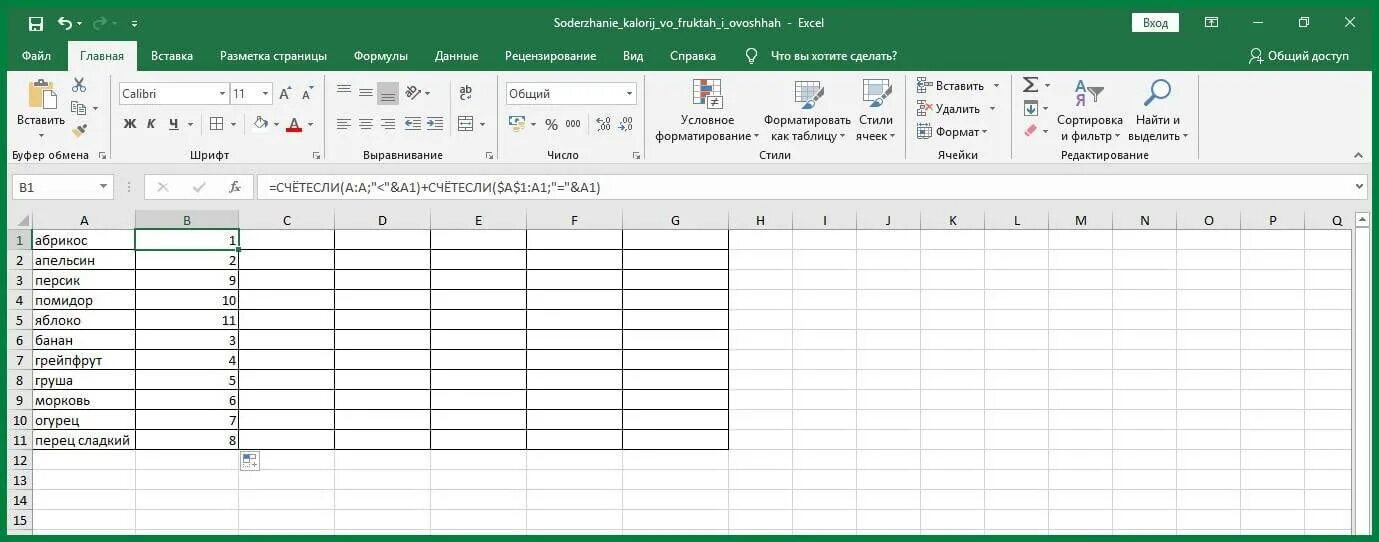Toggle bold Ж formatting
Screen dimensions: 1379x542
pyautogui.click(x=129, y=124)
